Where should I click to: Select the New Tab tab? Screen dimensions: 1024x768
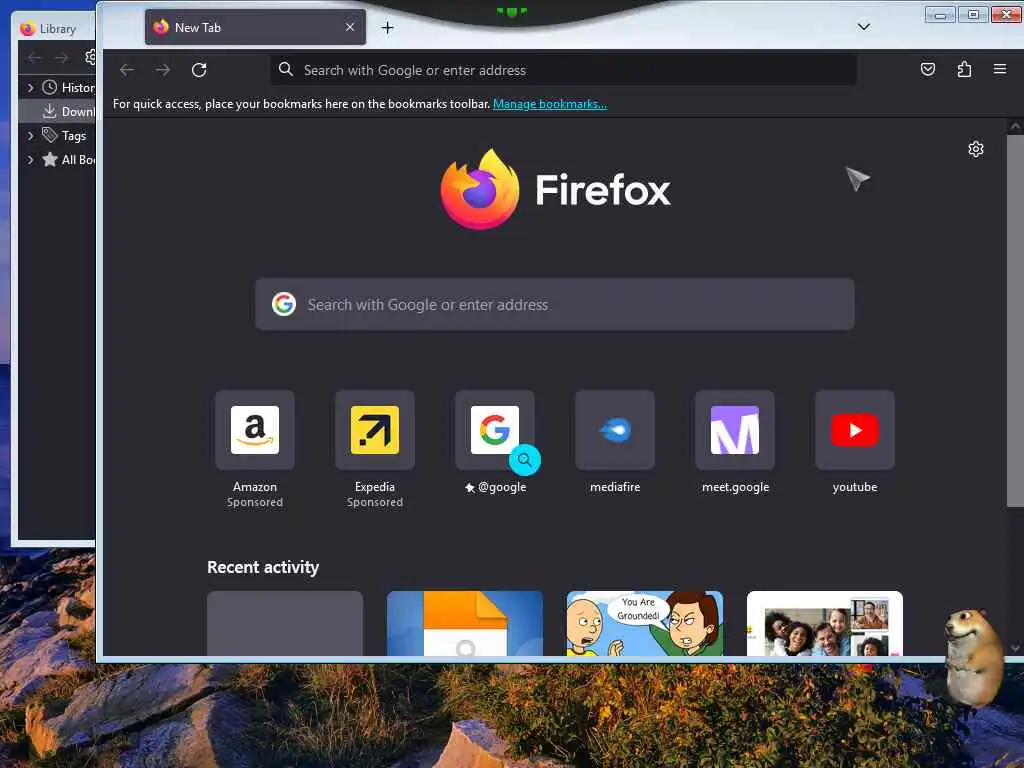(x=255, y=27)
